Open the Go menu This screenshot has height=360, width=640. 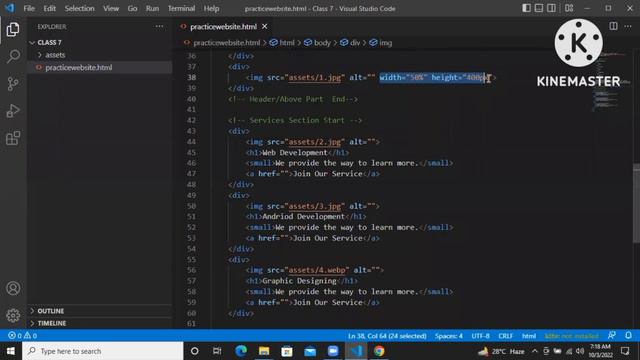point(132,8)
